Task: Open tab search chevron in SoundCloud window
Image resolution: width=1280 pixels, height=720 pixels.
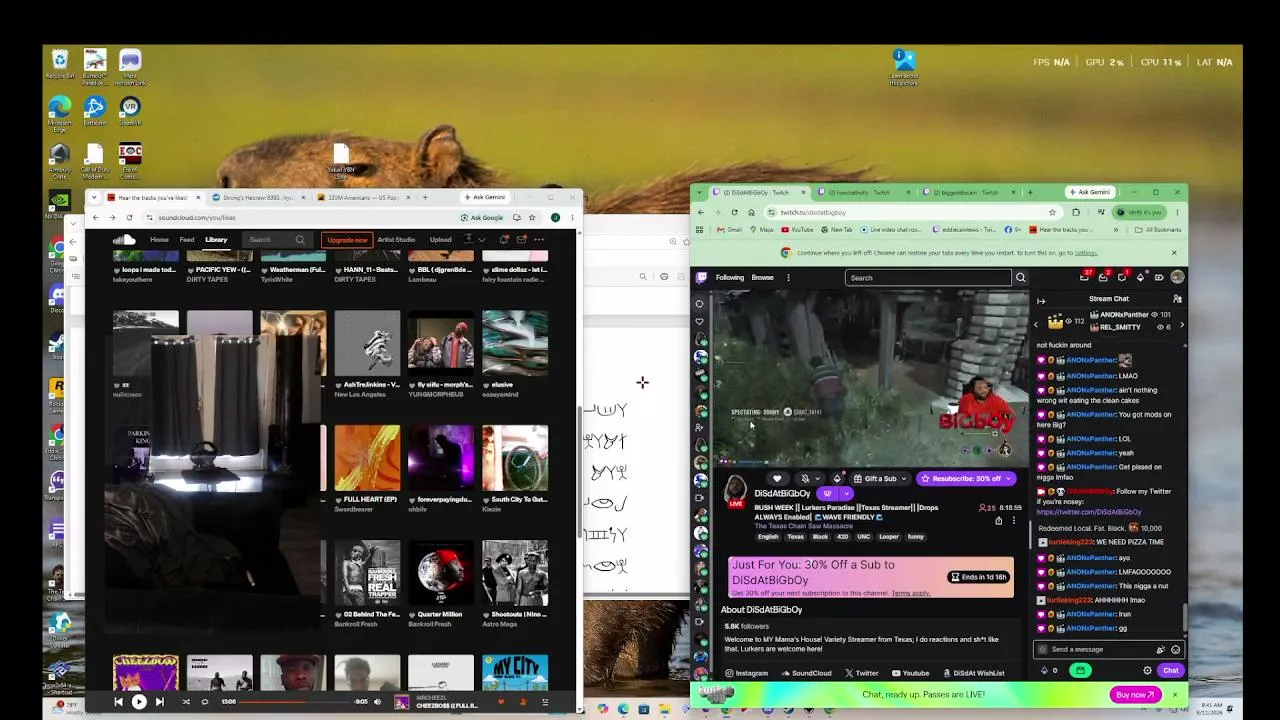Action: pos(94,197)
